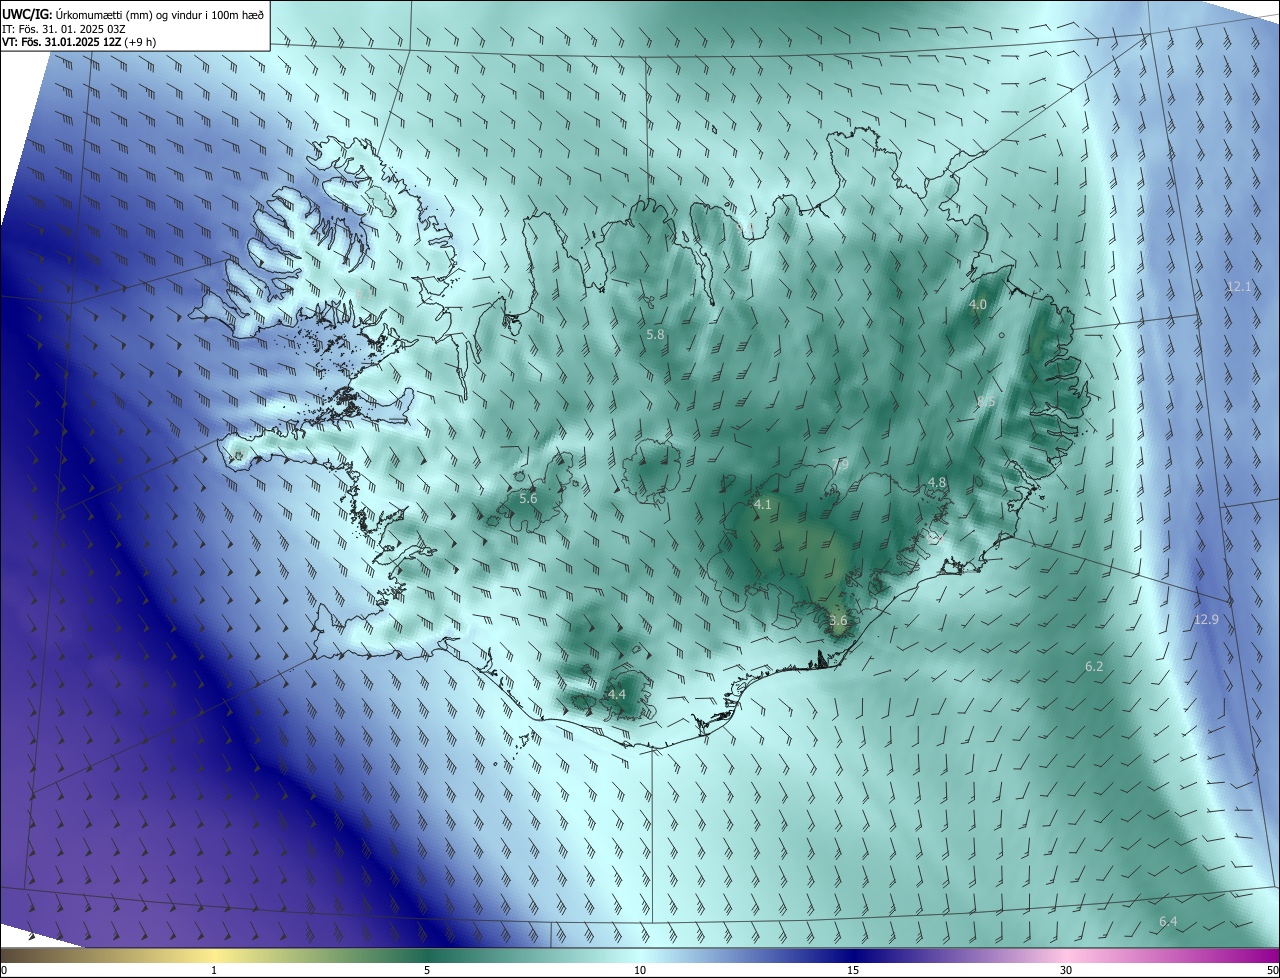Click the 12.9 value label on the map
The image size is (1280, 978).
(x=1206, y=620)
